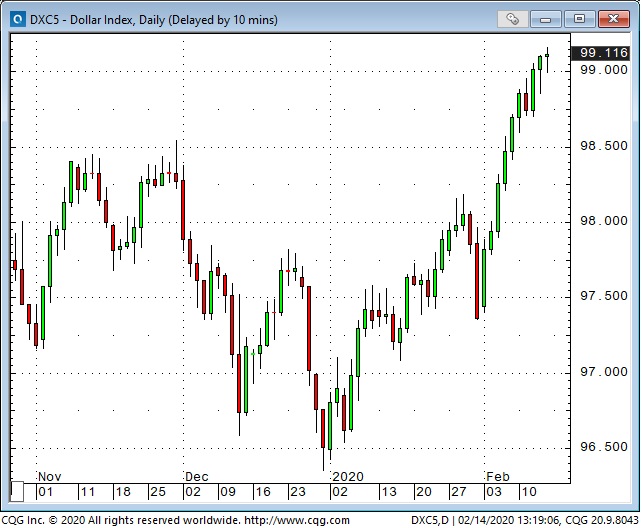Click the date label 27 on time axis
This screenshot has width=642, height=528.
click(x=459, y=492)
